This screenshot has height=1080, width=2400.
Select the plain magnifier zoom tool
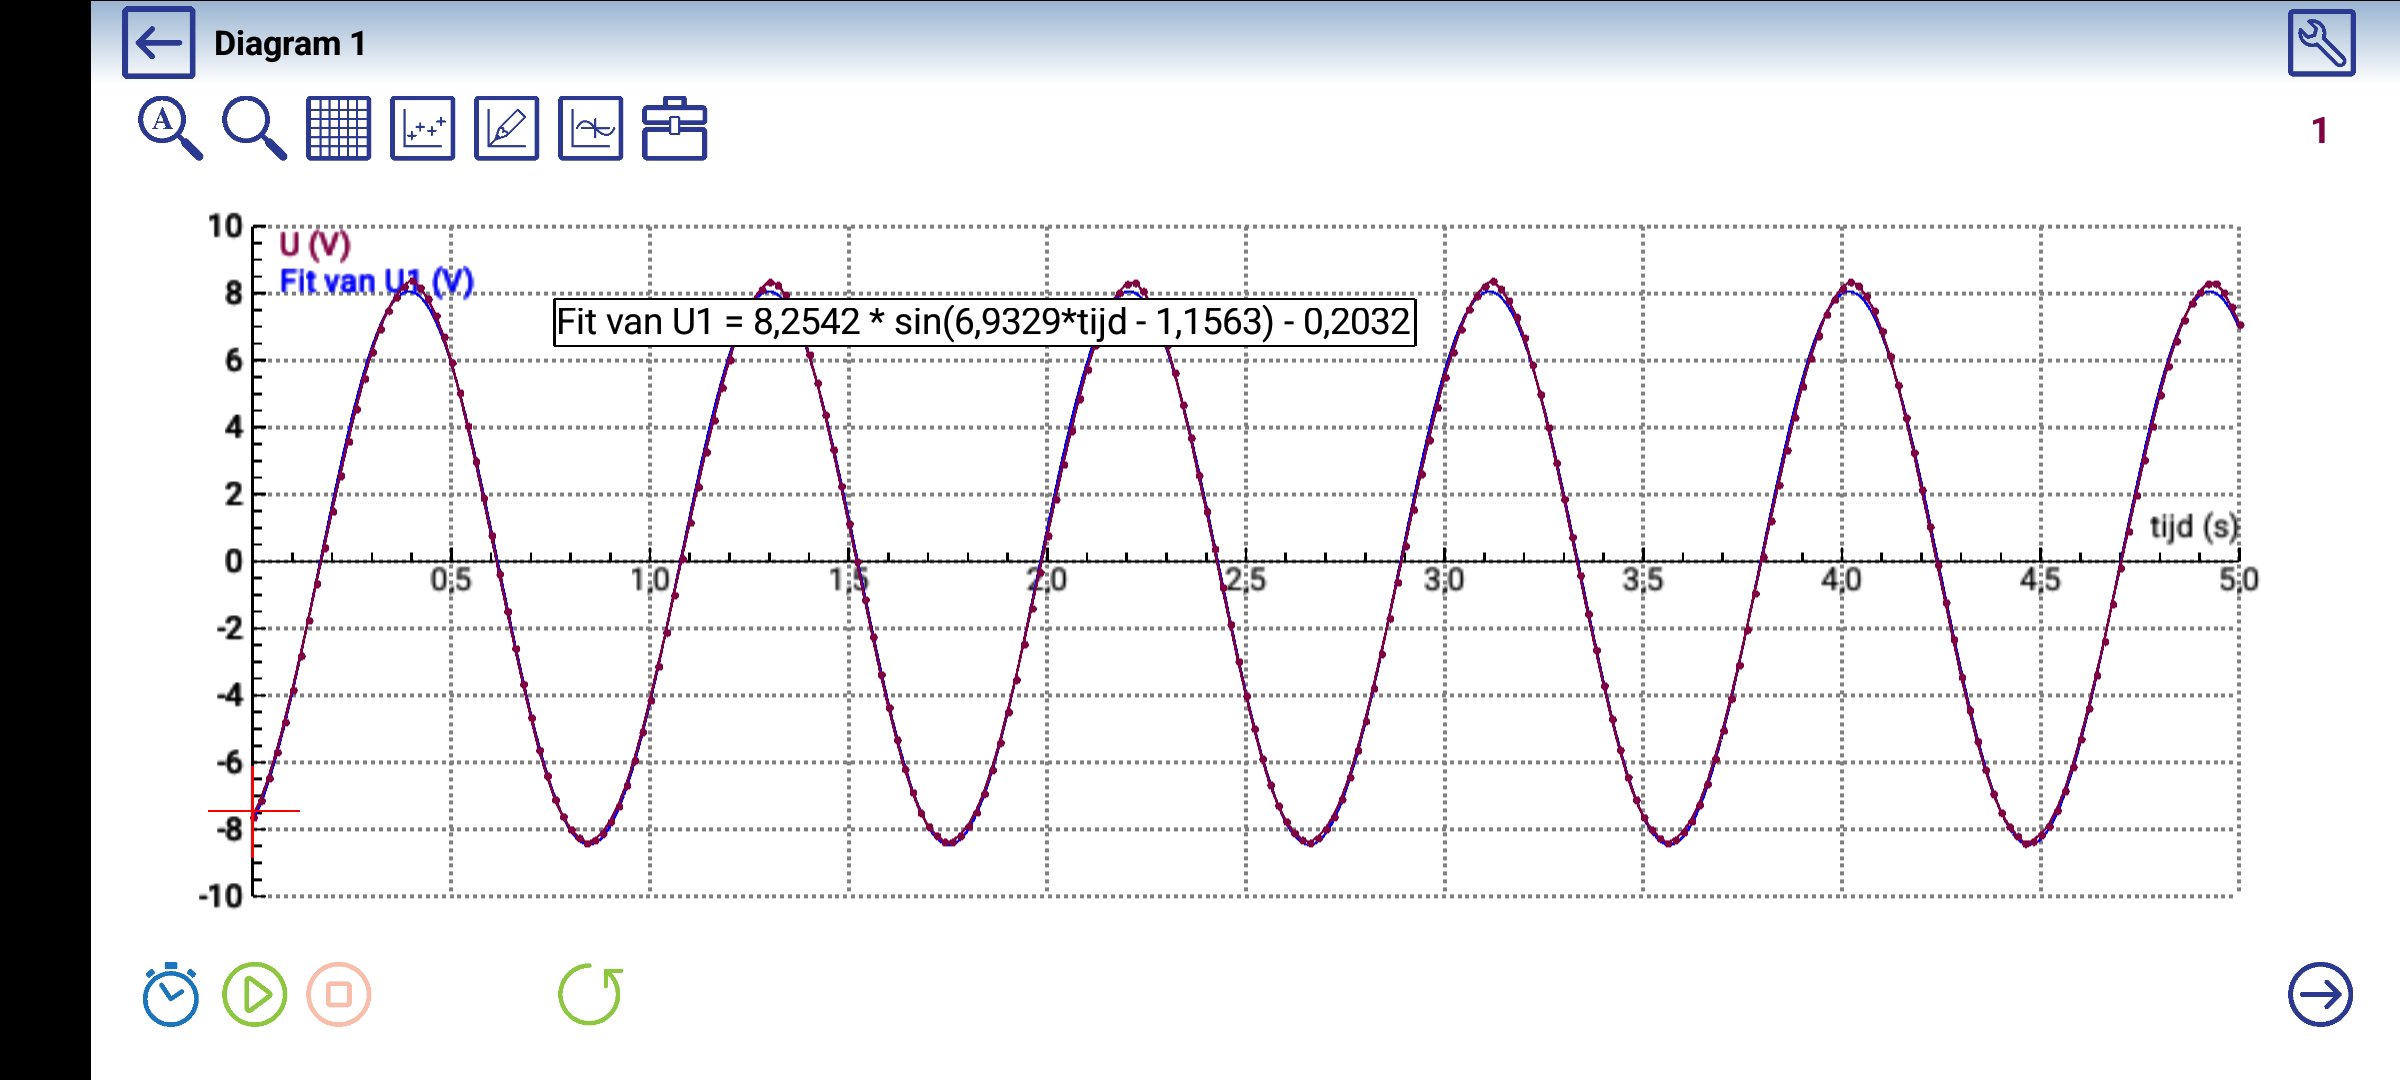(253, 128)
